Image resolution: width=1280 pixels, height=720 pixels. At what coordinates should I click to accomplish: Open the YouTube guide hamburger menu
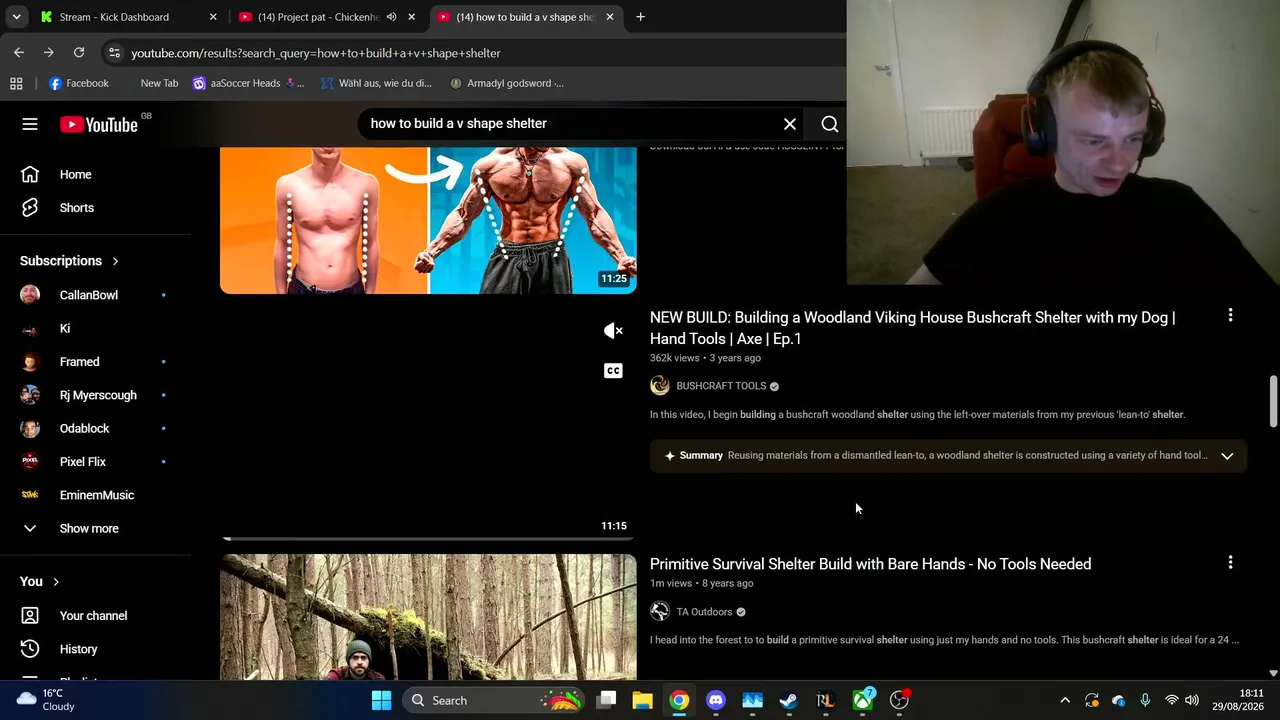30,124
